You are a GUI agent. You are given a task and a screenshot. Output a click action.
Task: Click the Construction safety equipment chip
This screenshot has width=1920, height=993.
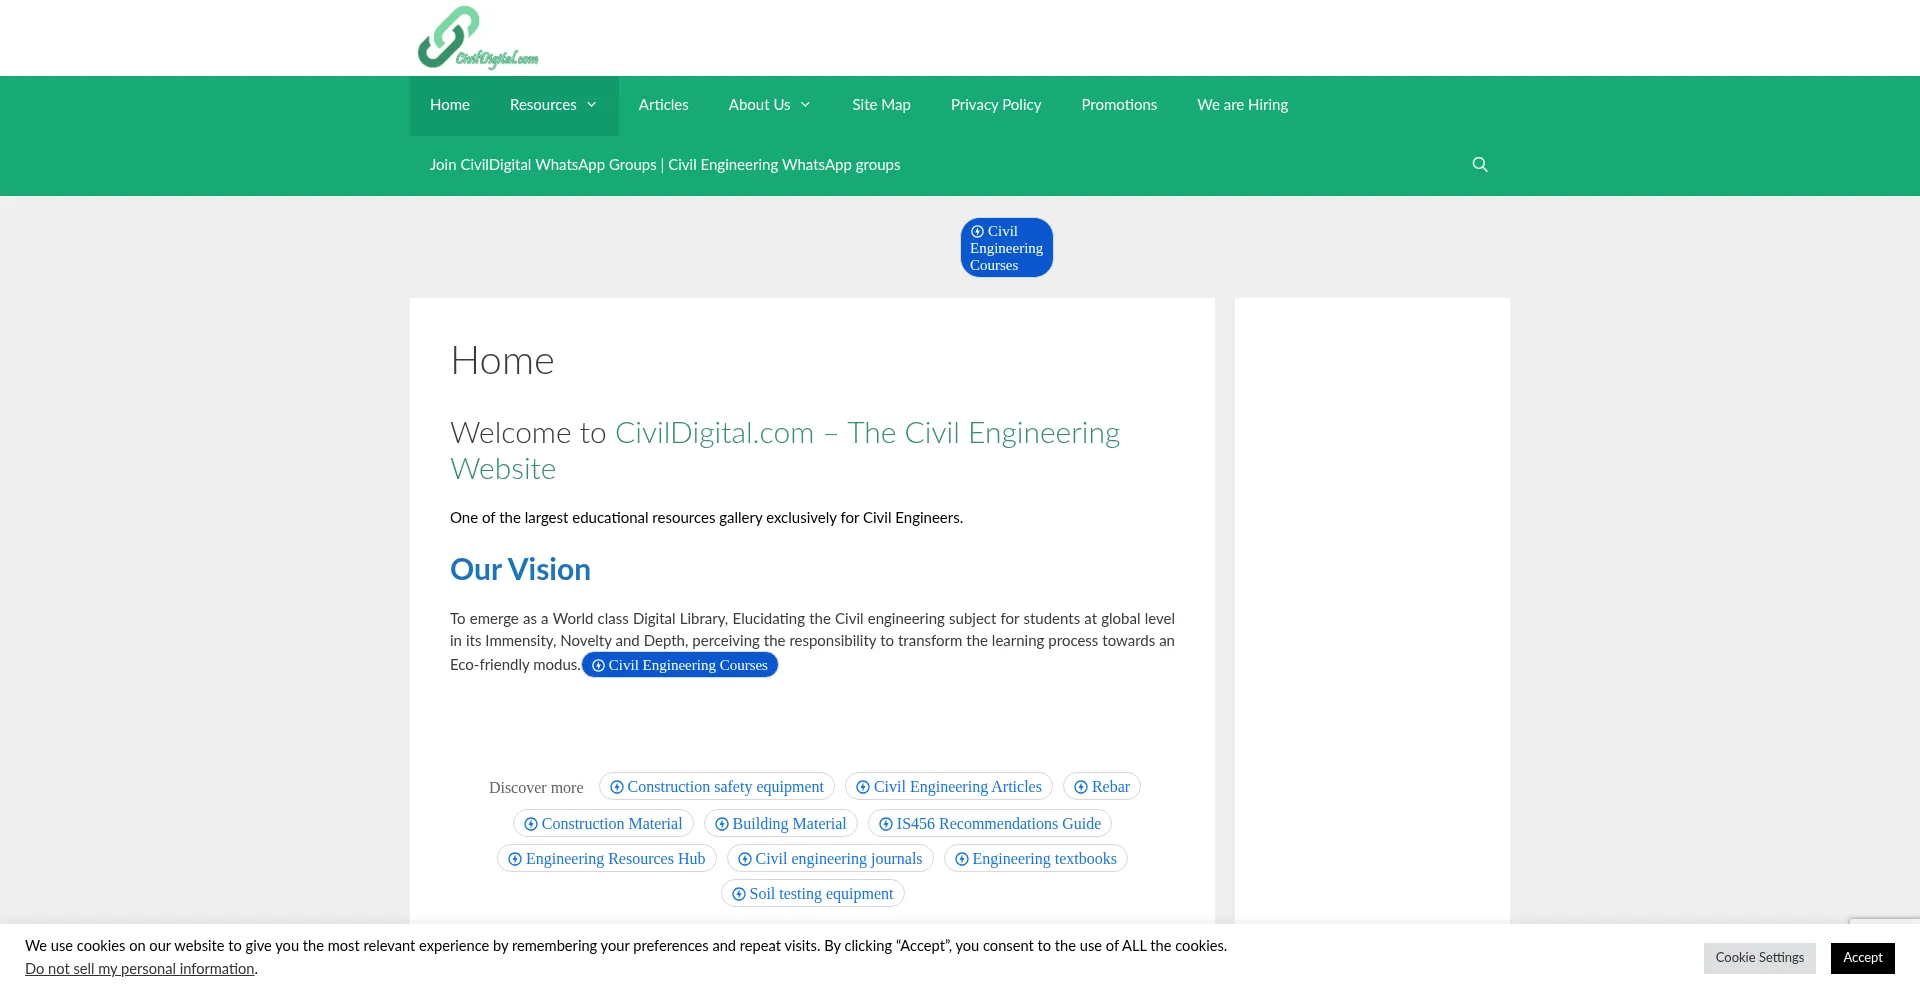(716, 787)
